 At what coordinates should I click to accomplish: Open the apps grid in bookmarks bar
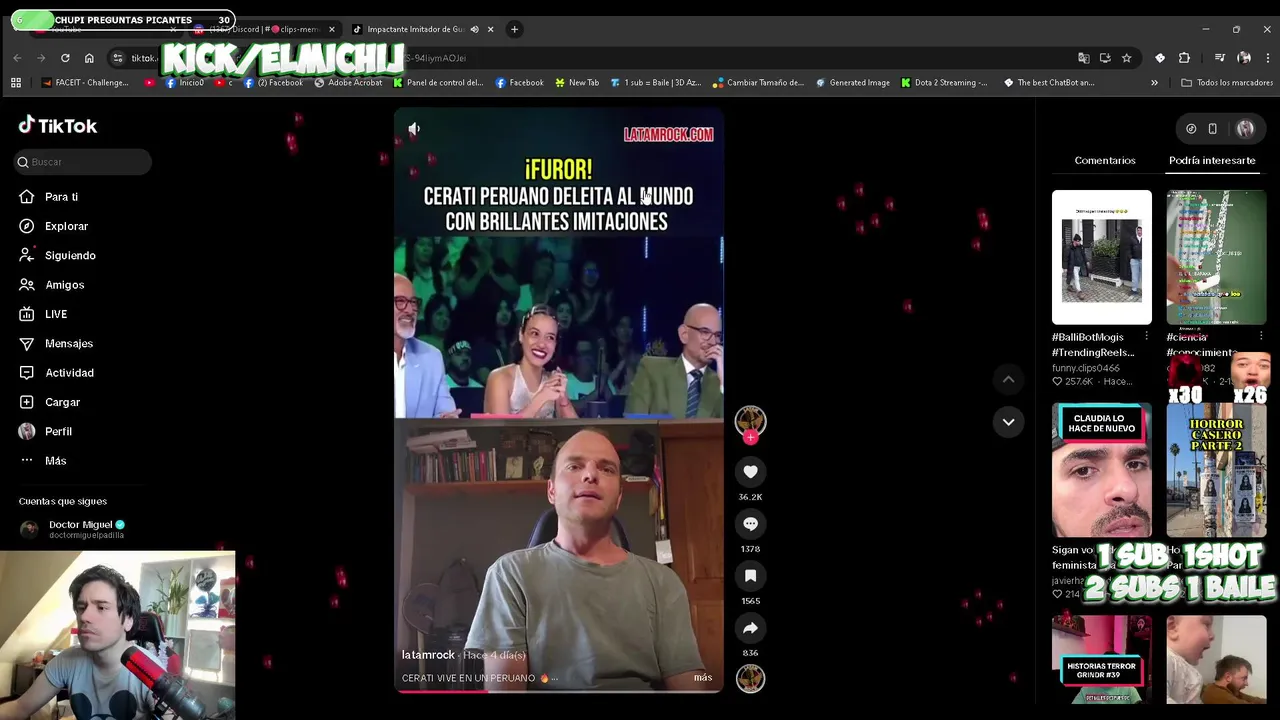[x=16, y=83]
